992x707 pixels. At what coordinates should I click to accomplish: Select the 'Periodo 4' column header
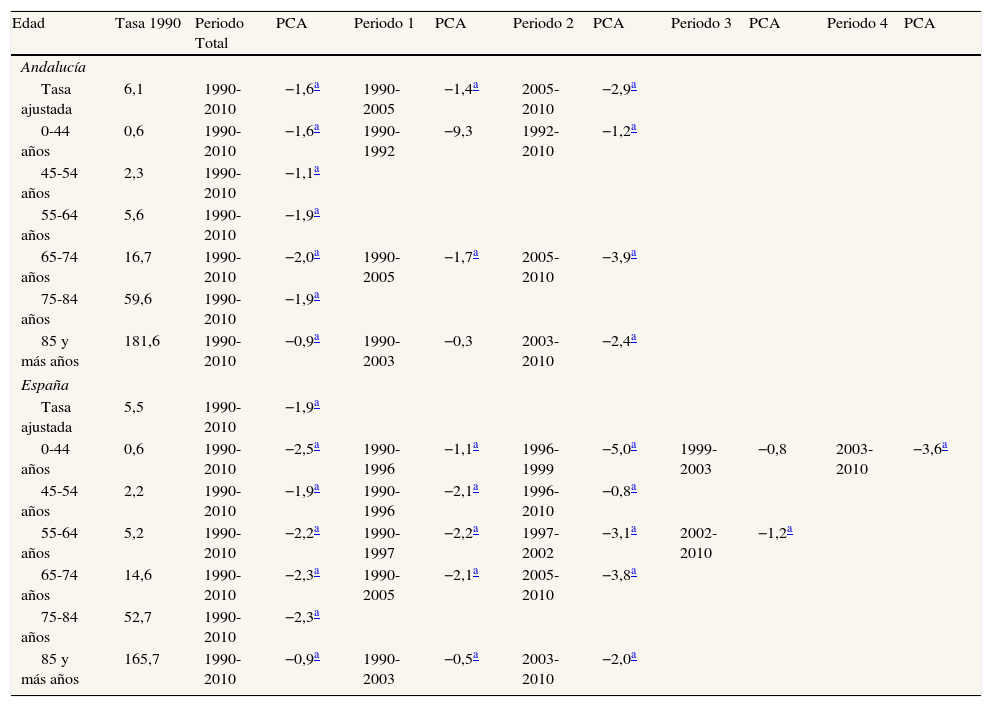pos(857,23)
